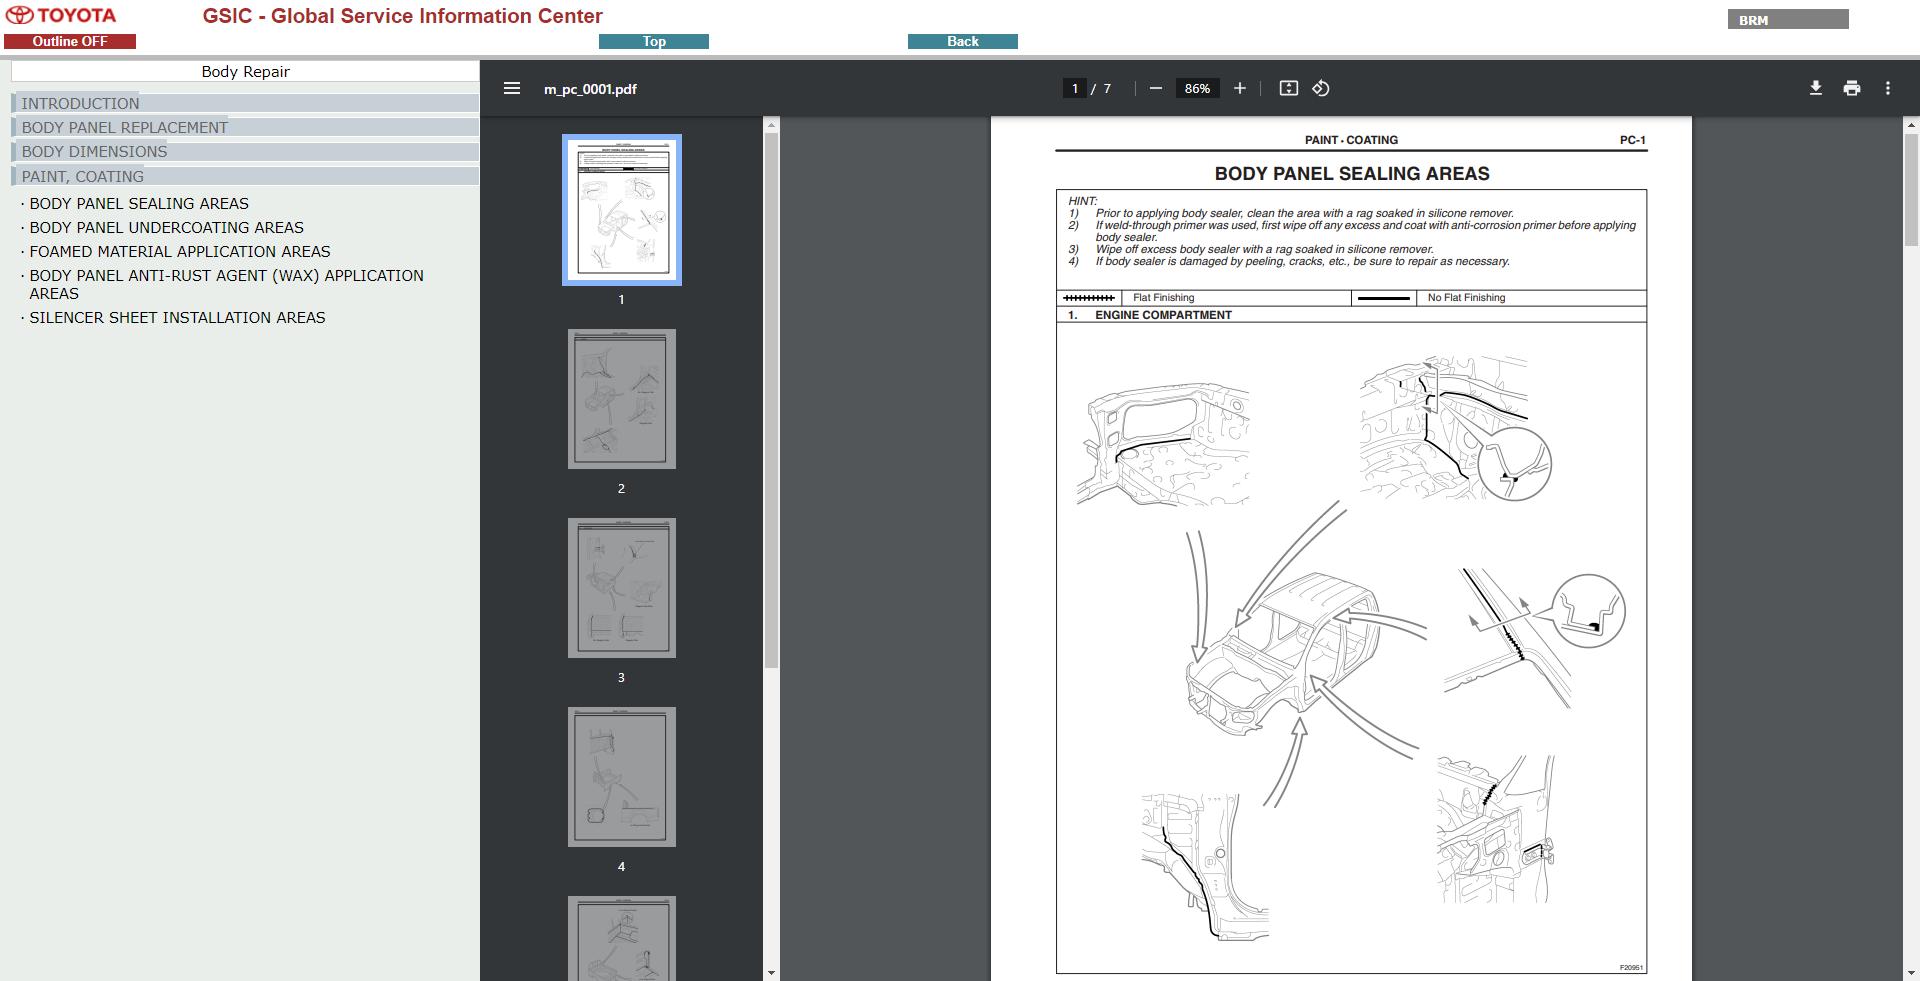This screenshot has height=981, width=1920.
Task: Click the PC-1 page code
Action: [1632, 140]
